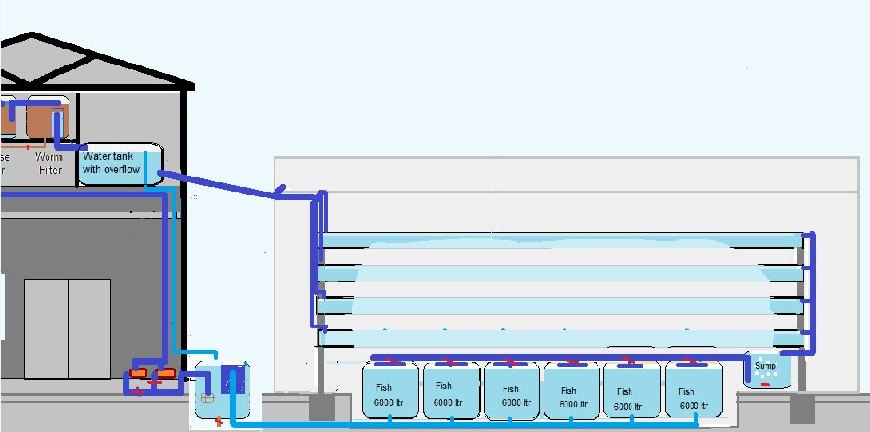The image size is (870, 432).
Task: Click the Sump tank
Action: pos(766,371)
